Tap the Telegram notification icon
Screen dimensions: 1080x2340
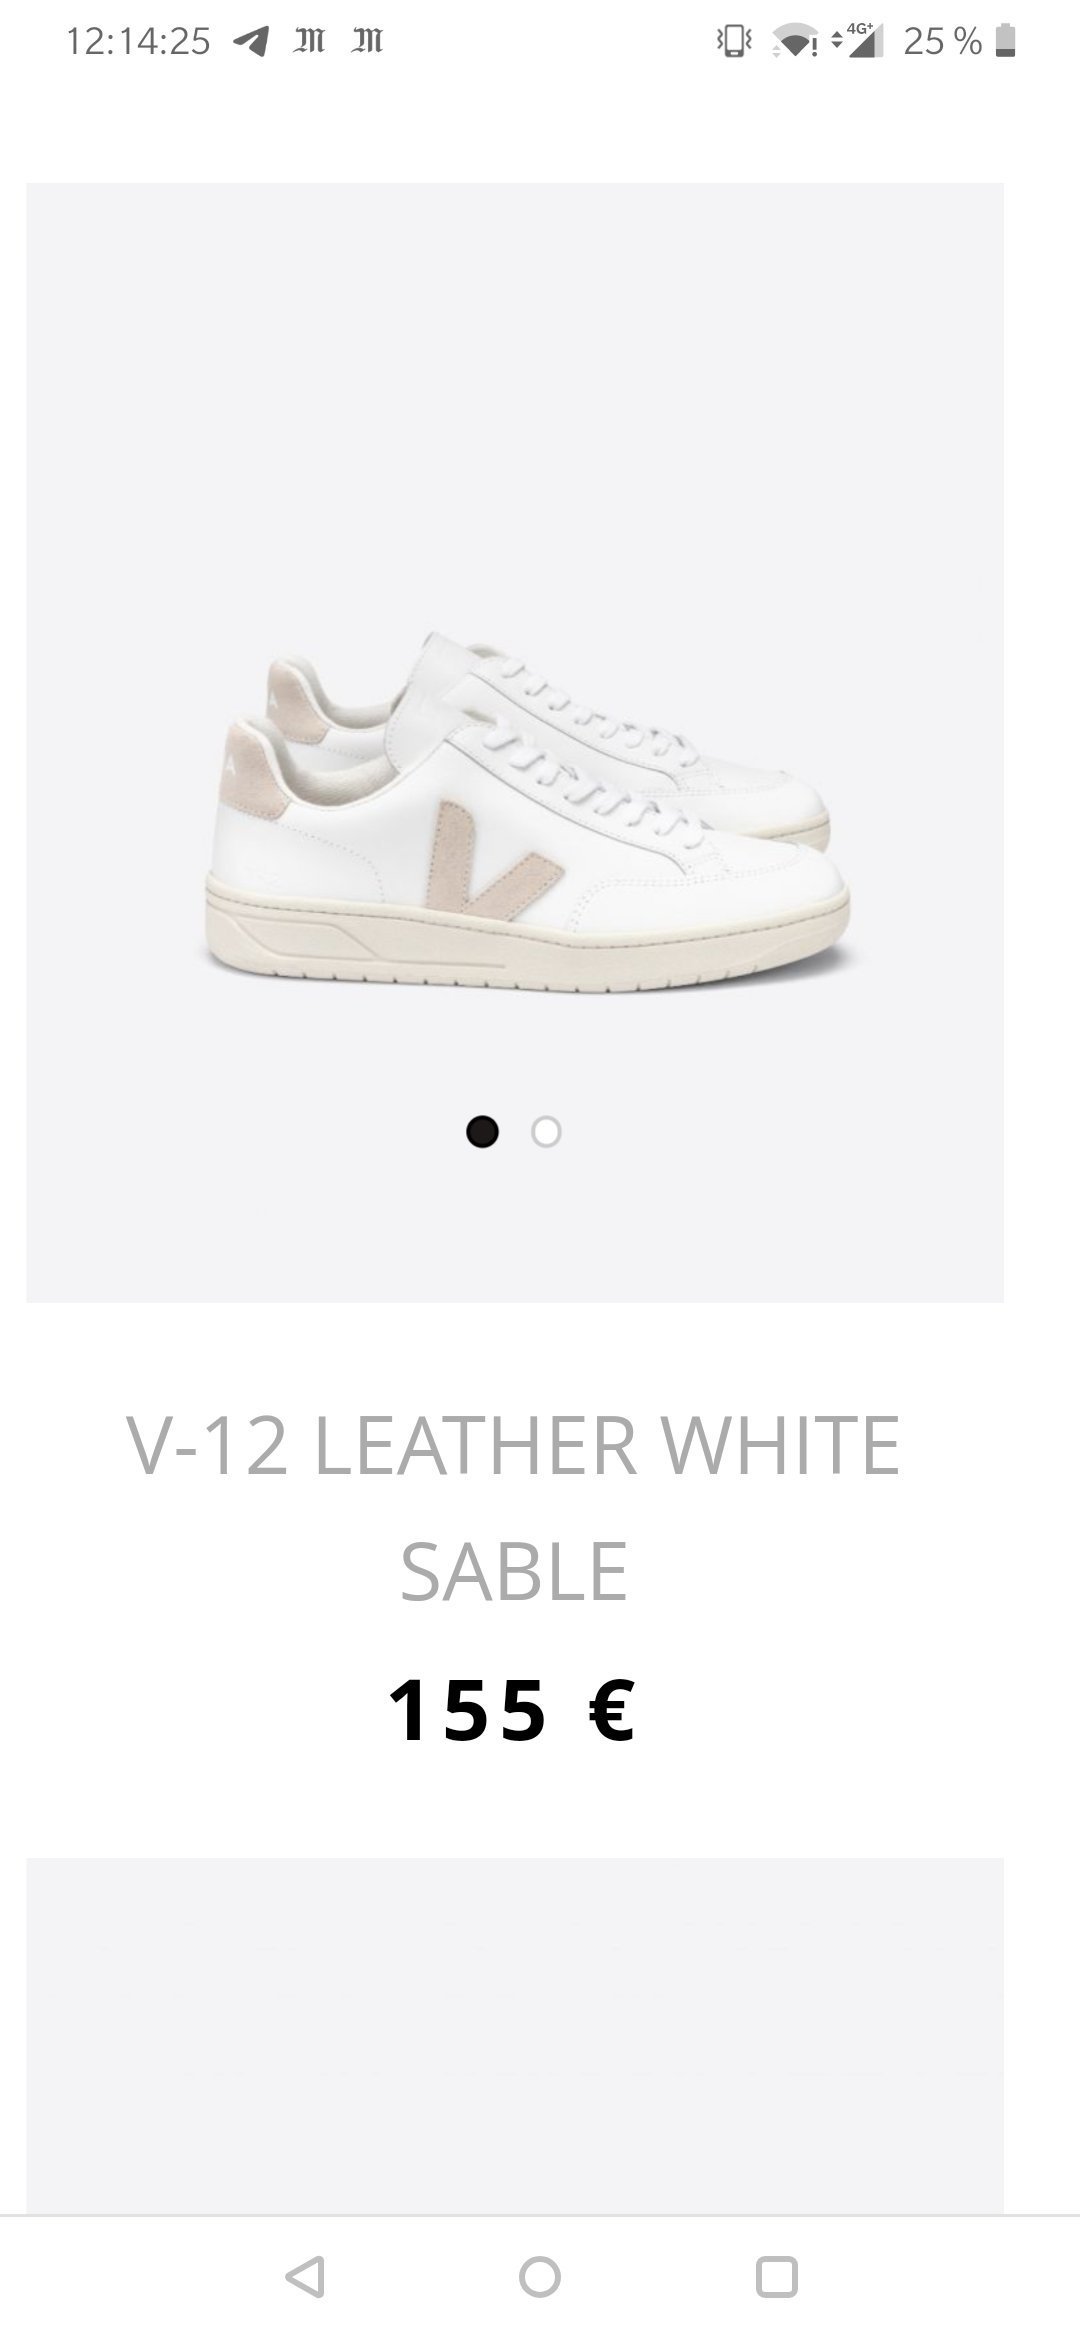tap(251, 41)
